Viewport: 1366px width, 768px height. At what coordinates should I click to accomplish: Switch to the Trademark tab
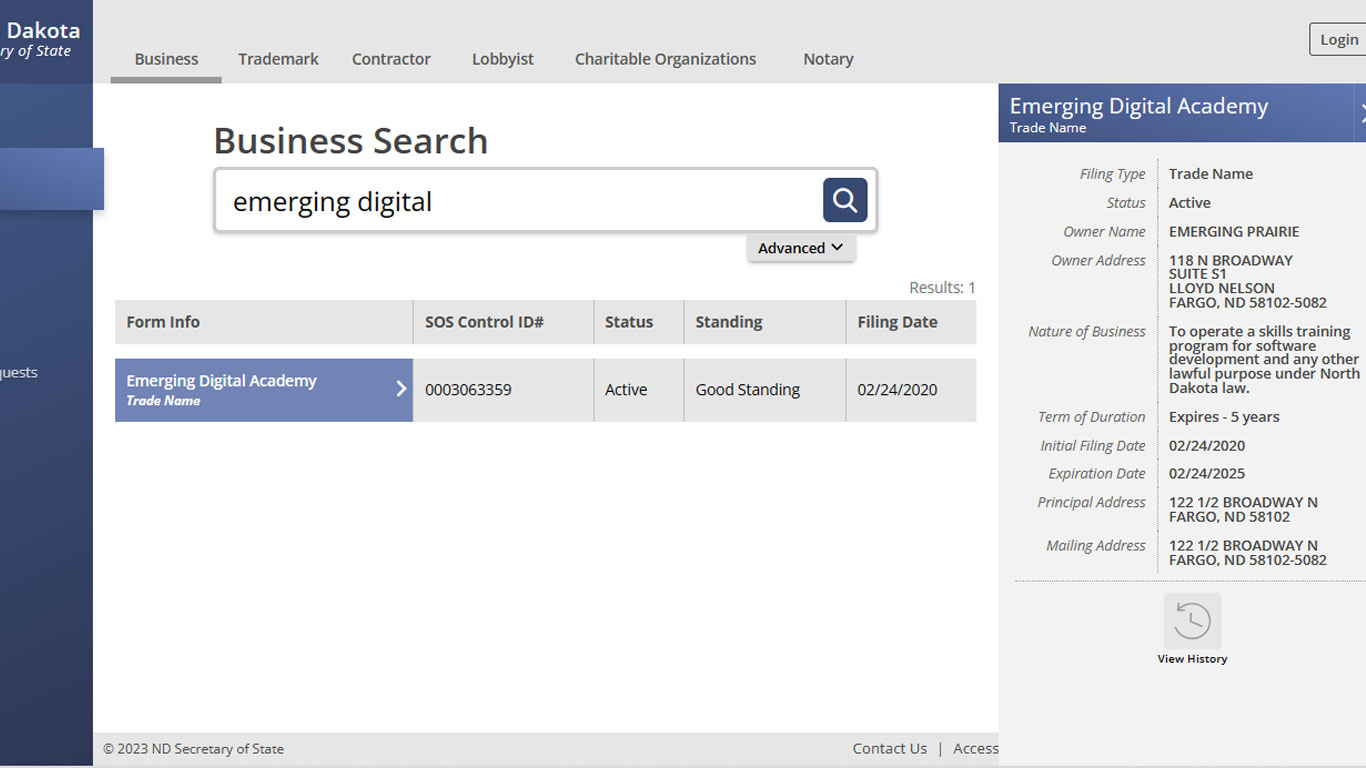pos(278,59)
